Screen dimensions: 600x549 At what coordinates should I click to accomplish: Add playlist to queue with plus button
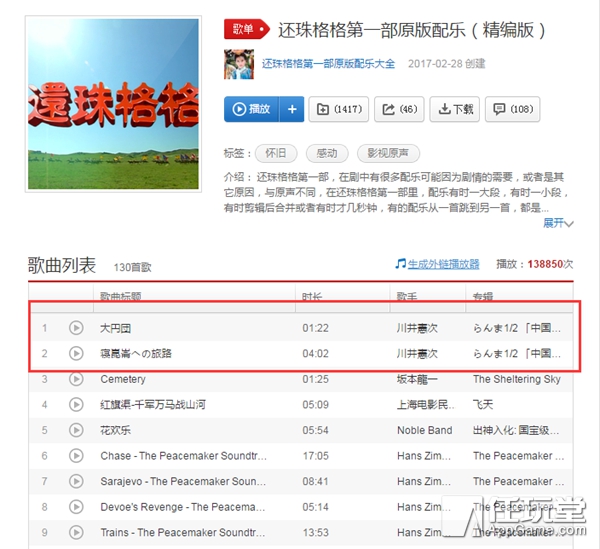tap(292, 109)
